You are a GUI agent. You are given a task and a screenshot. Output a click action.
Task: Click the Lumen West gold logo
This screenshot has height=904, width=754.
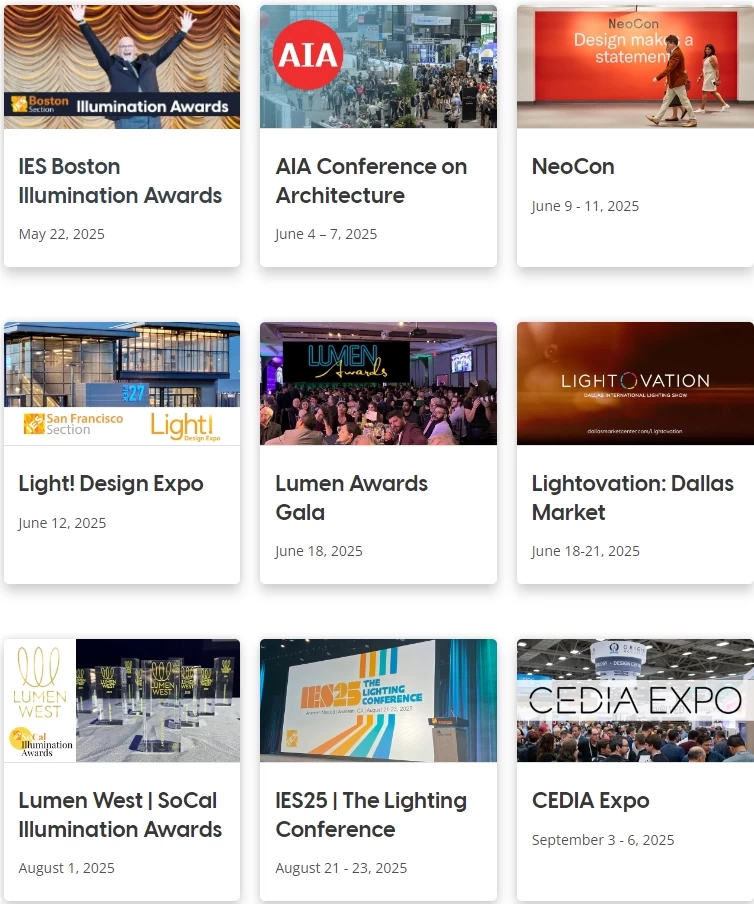pyautogui.click(x=39, y=683)
